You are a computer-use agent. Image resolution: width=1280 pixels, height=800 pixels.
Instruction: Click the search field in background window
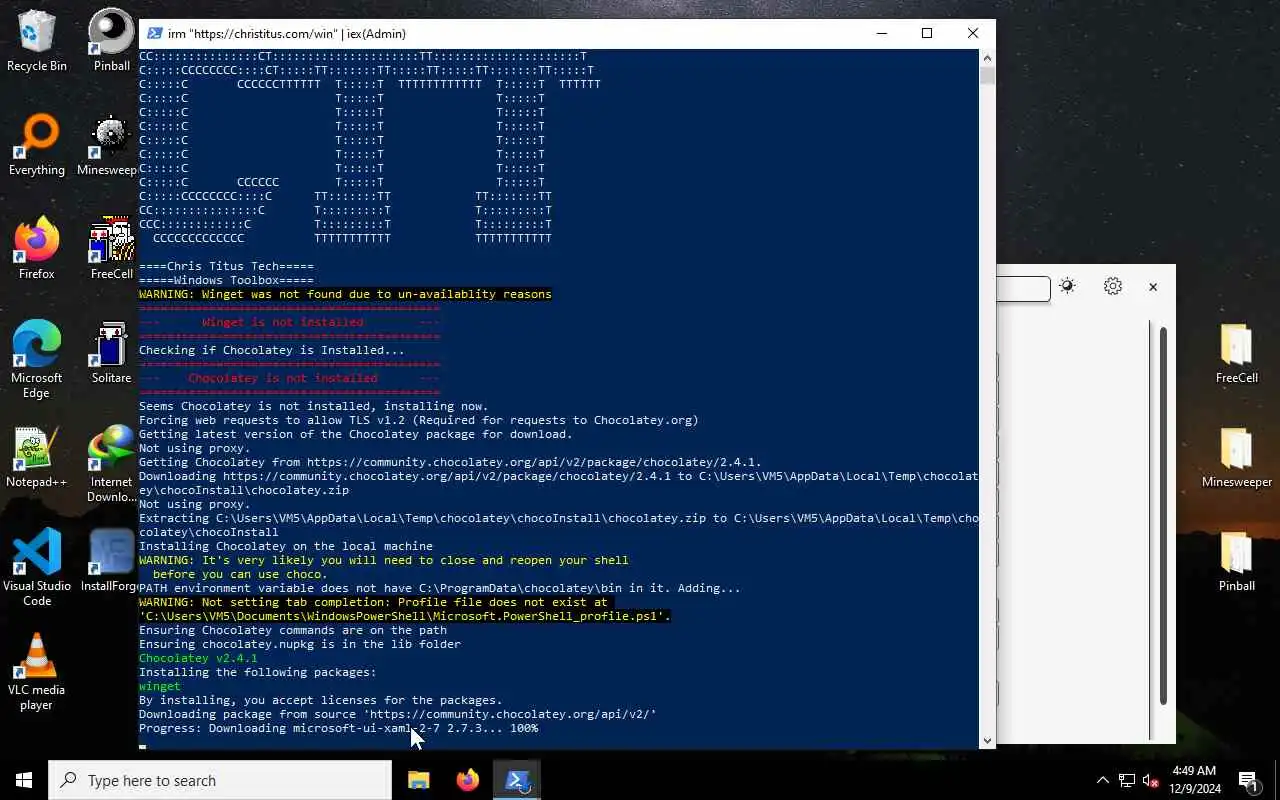click(1023, 288)
